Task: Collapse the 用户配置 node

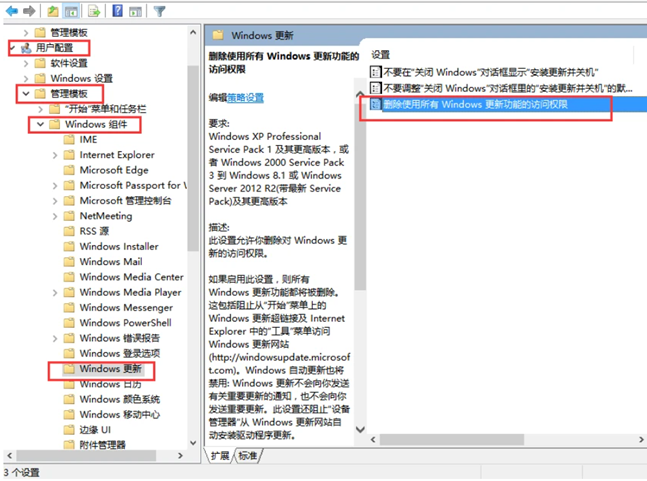Action: point(12,48)
